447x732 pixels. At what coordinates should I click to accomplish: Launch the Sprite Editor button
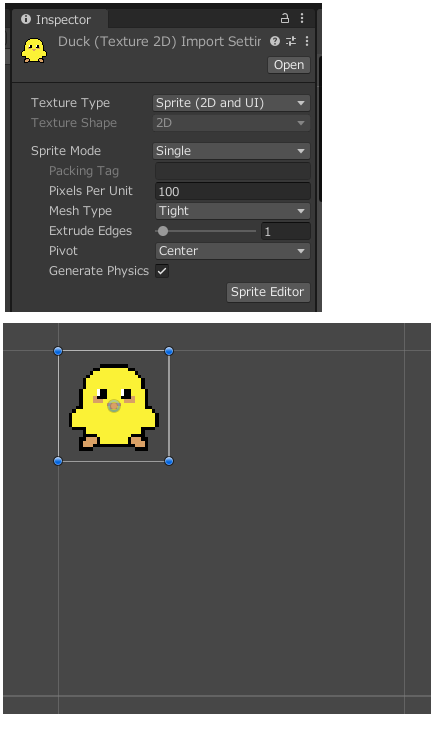[268, 292]
